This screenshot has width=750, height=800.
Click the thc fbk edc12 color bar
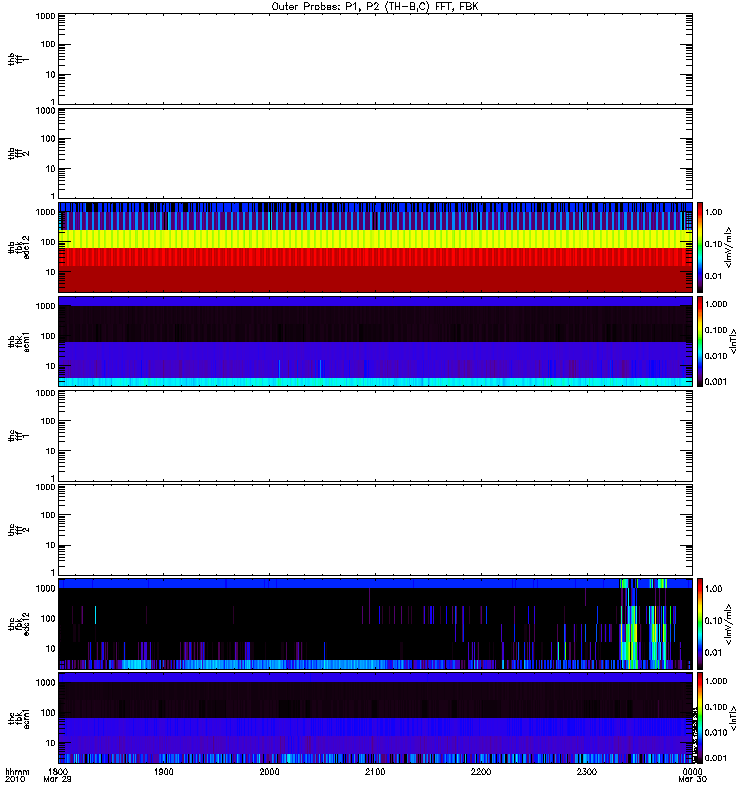coord(700,624)
